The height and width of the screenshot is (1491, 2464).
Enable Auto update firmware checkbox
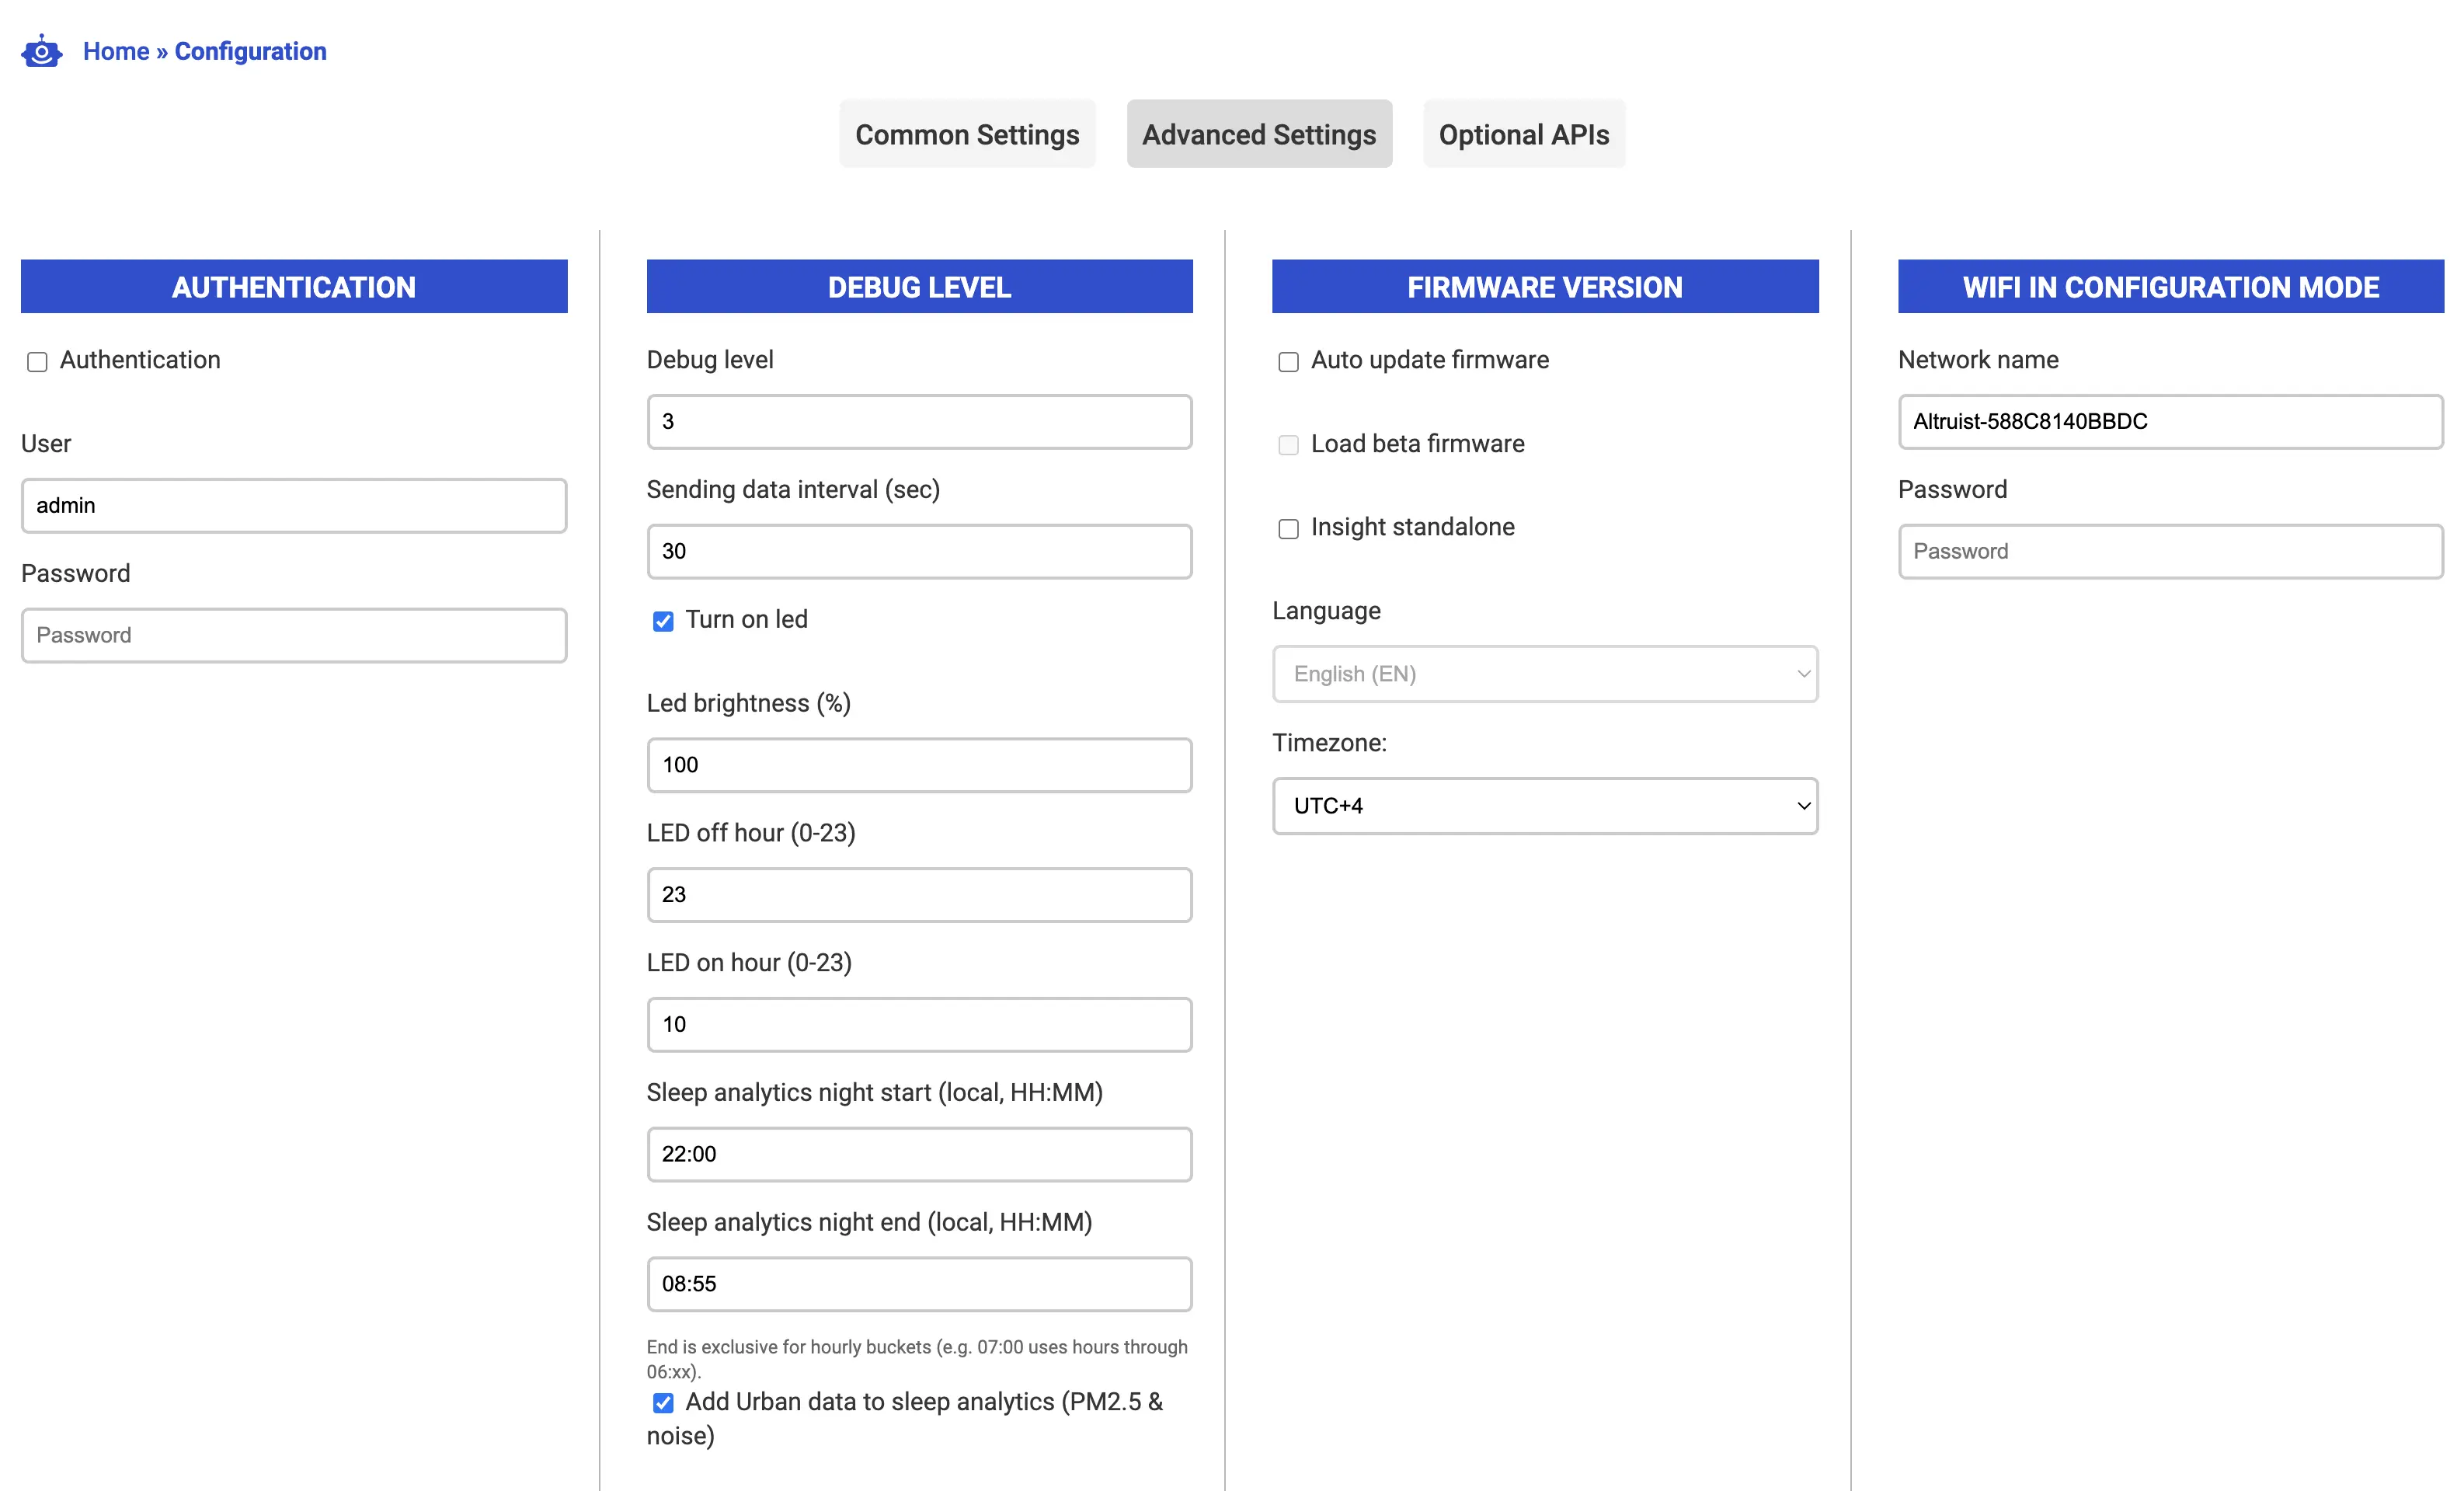(x=1288, y=362)
